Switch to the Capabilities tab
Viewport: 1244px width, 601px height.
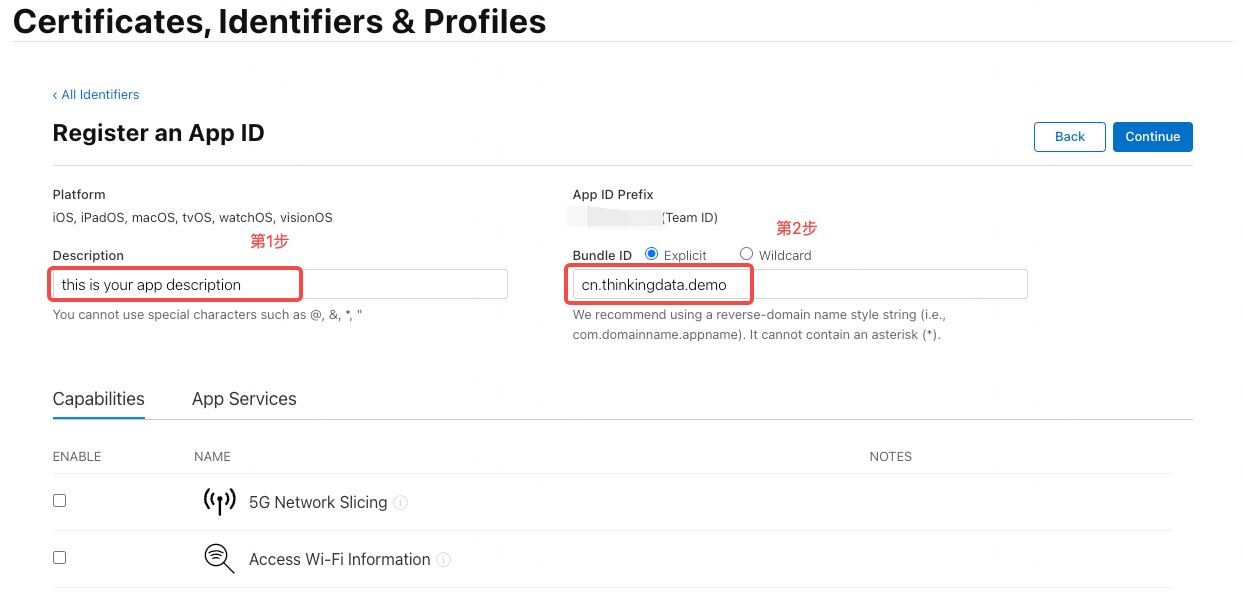click(98, 399)
